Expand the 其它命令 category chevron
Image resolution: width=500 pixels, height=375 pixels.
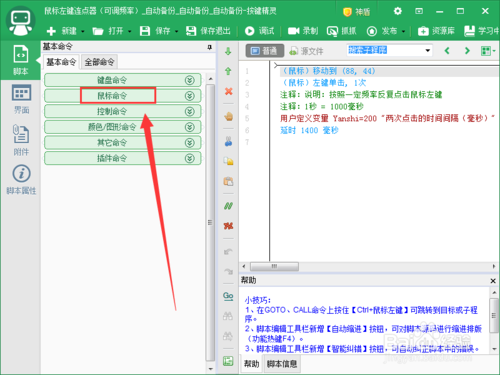pyautogui.click(x=189, y=143)
